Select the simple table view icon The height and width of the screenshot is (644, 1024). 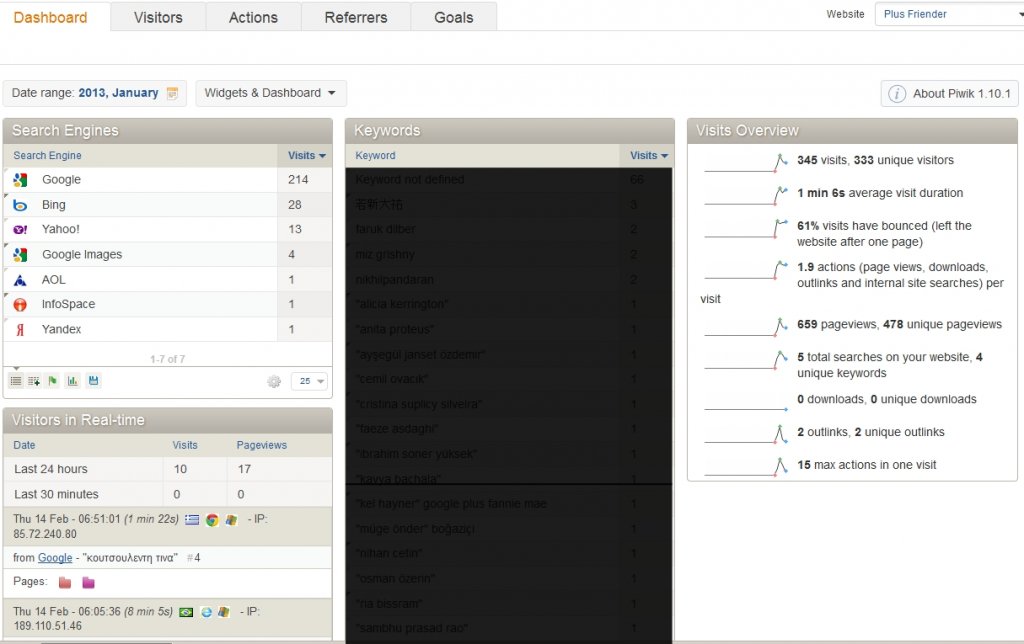coord(16,381)
